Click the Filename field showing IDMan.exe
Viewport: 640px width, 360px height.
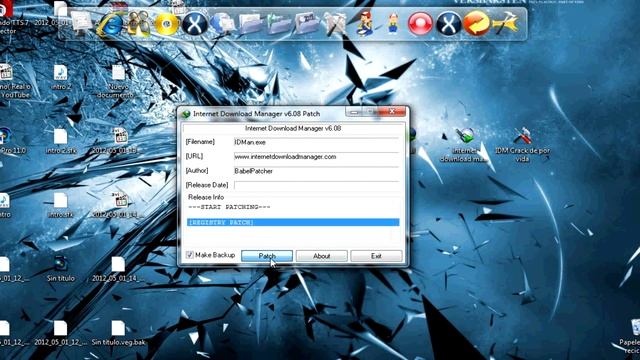(316, 142)
